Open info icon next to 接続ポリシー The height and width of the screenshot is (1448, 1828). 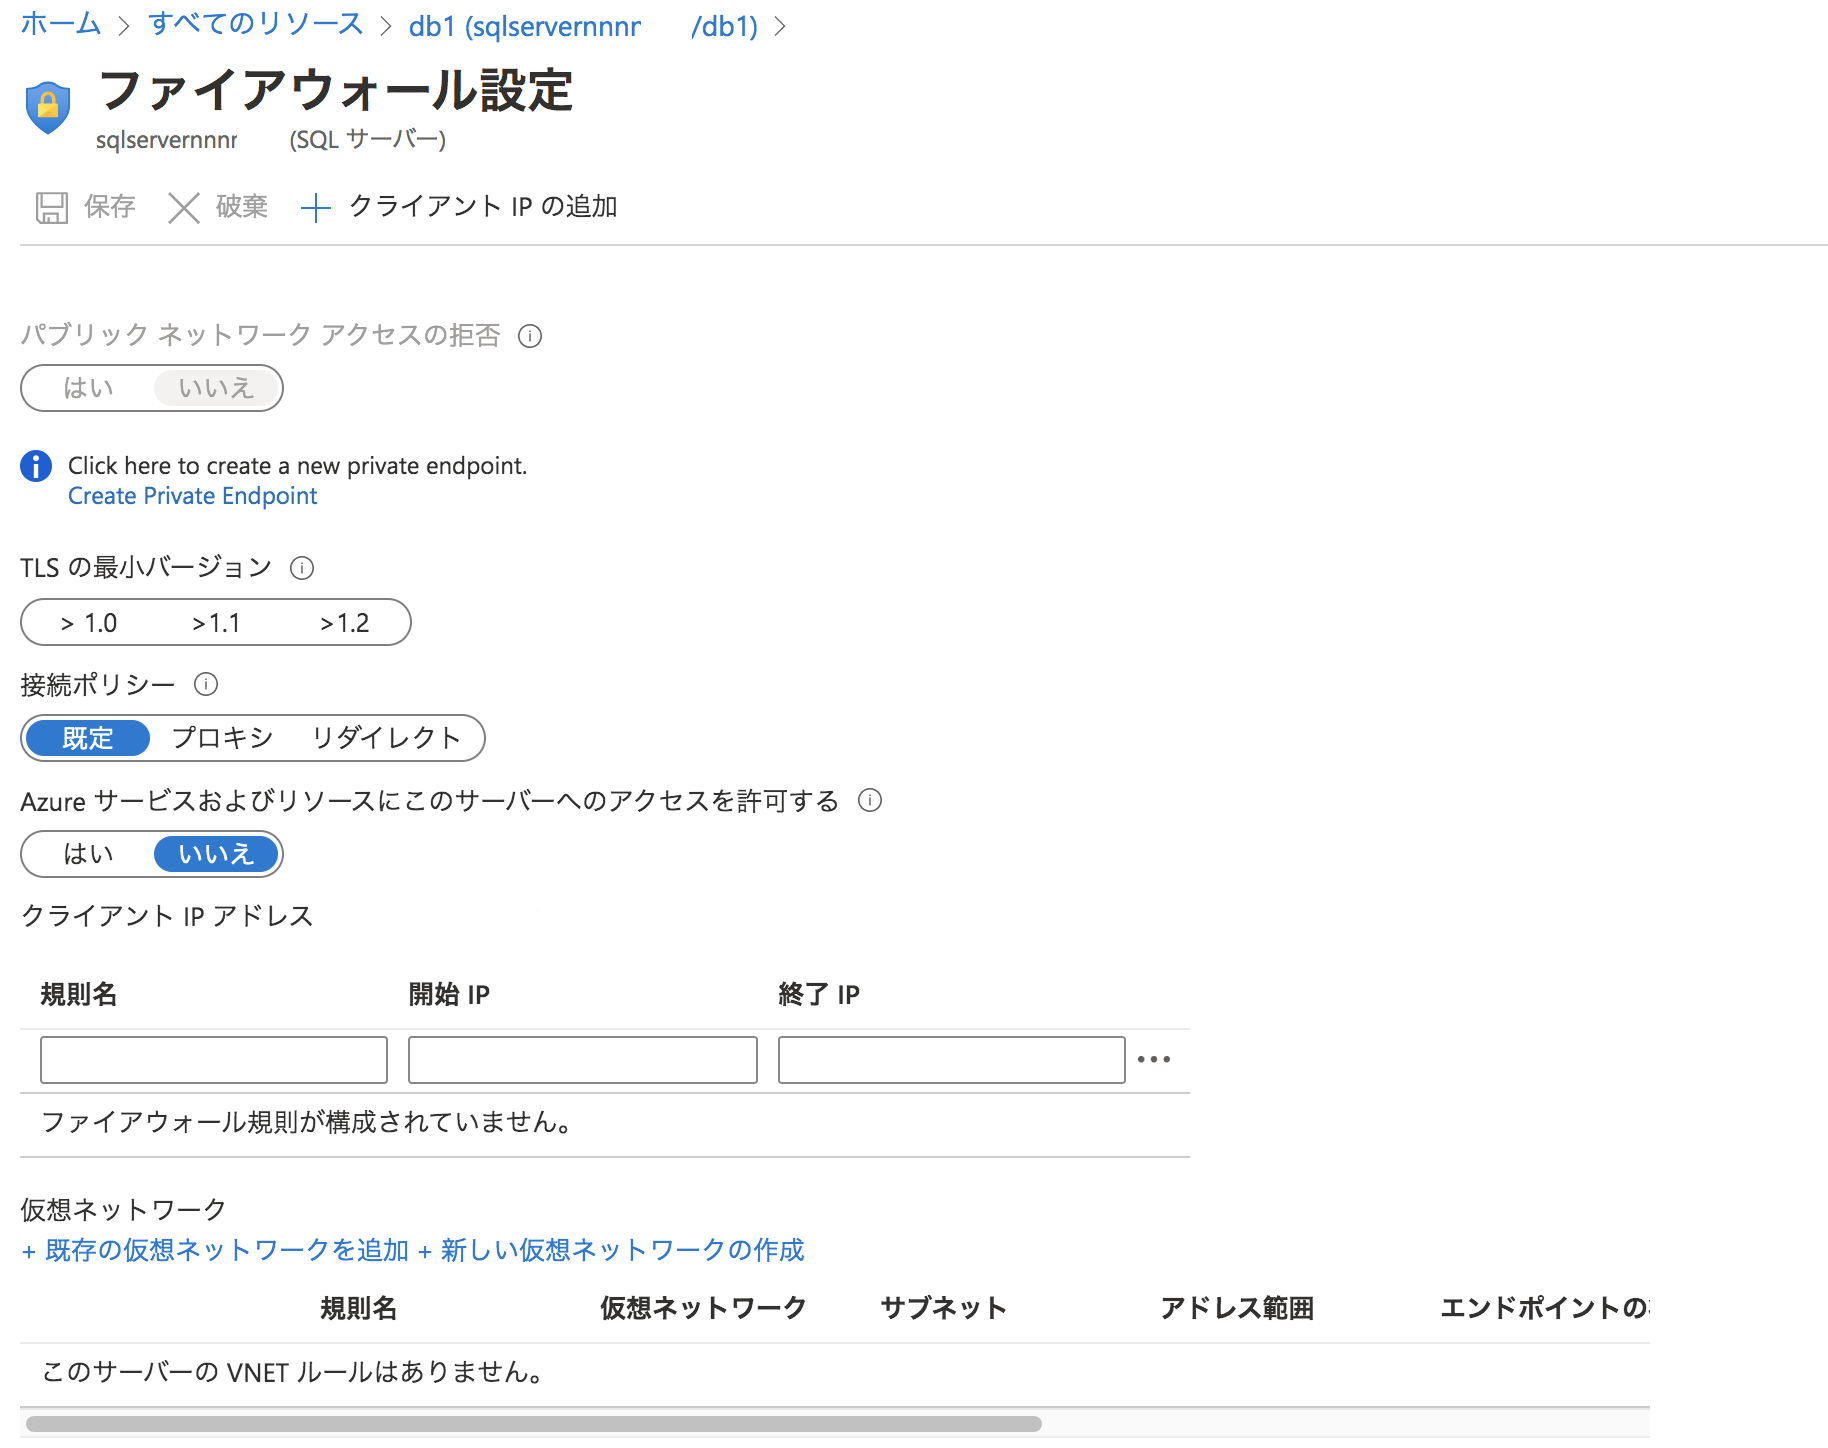[206, 684]
